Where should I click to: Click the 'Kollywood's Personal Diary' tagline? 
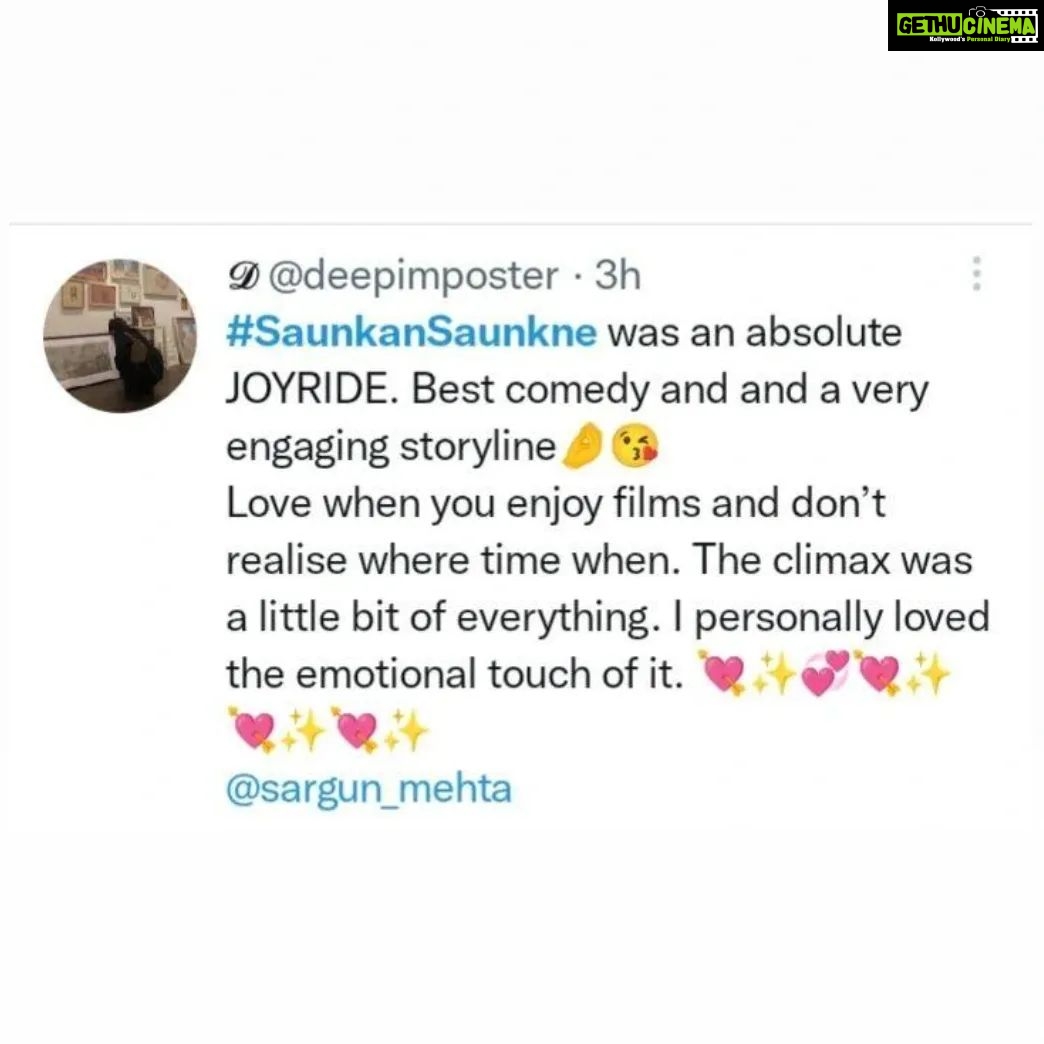[x=969, y=39]
